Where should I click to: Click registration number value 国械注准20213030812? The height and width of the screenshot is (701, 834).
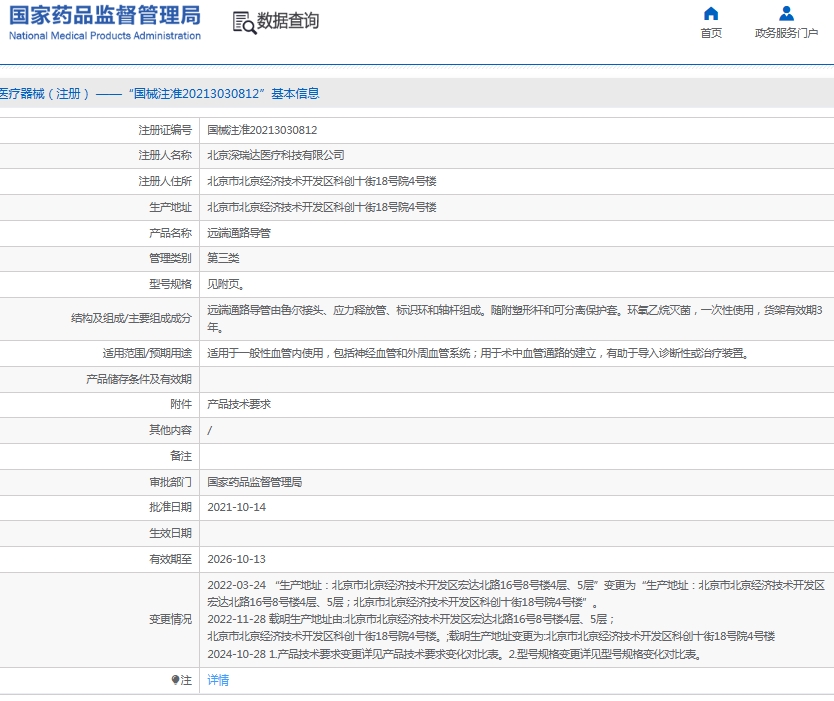coord(262,130)
